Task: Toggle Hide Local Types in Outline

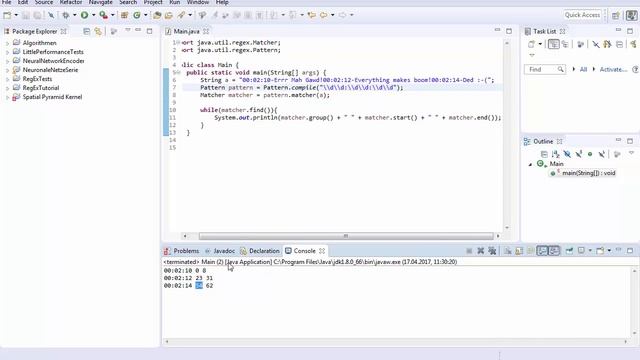Action: 601,154
